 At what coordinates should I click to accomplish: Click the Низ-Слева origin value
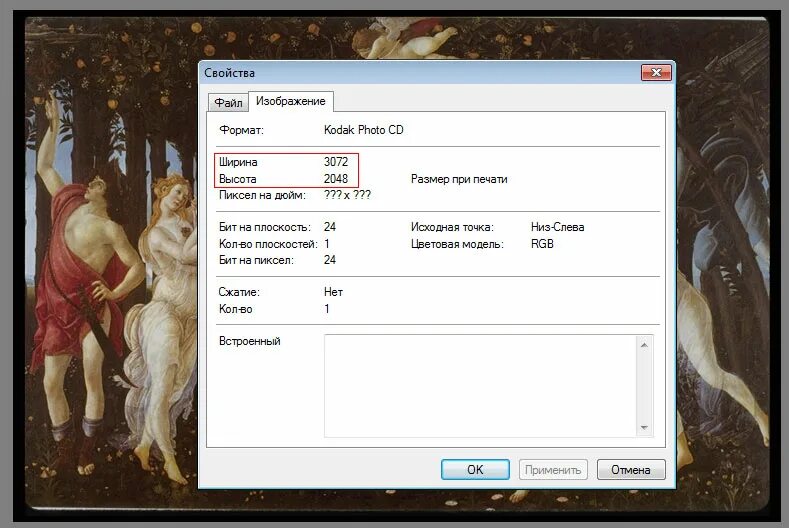pos(558,227)
